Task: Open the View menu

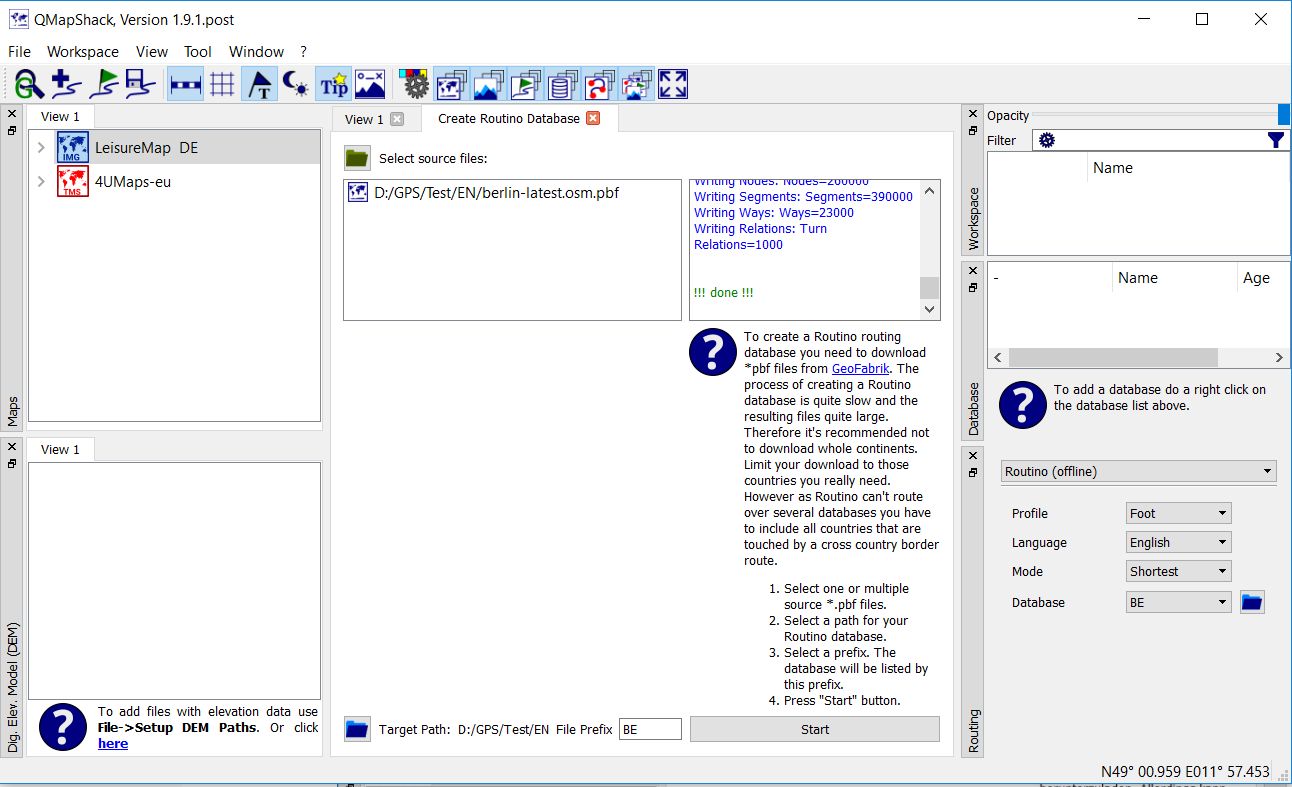Action: click(152, 52)
